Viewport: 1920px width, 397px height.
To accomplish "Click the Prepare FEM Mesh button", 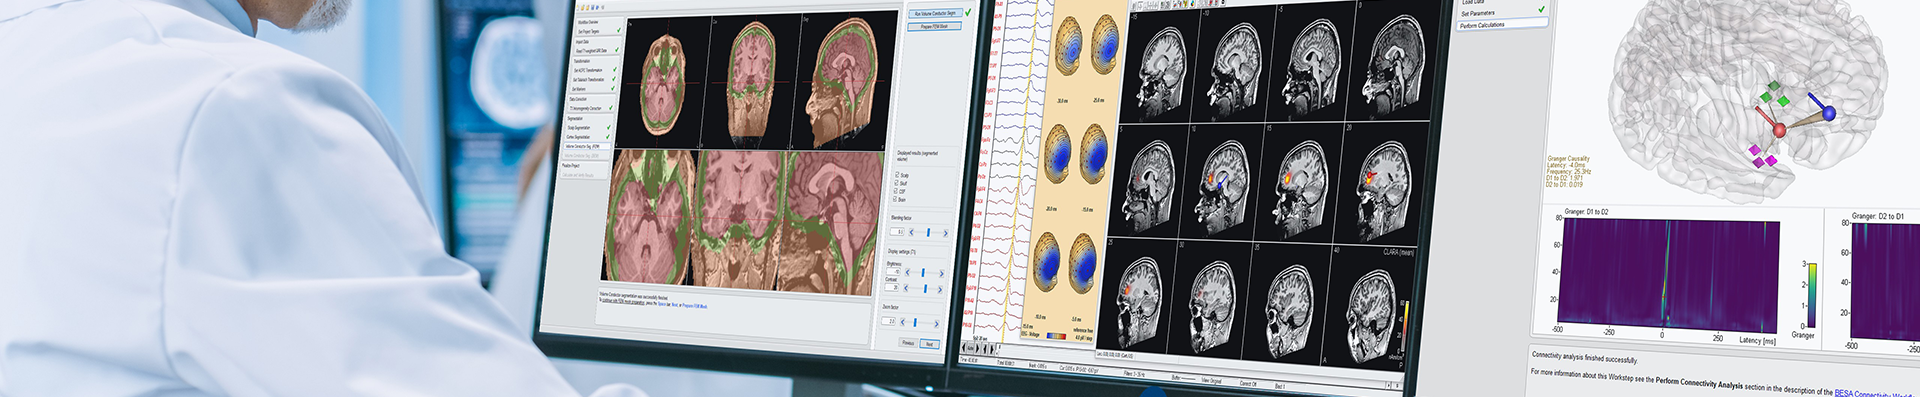I will click(x=935, y=27).
